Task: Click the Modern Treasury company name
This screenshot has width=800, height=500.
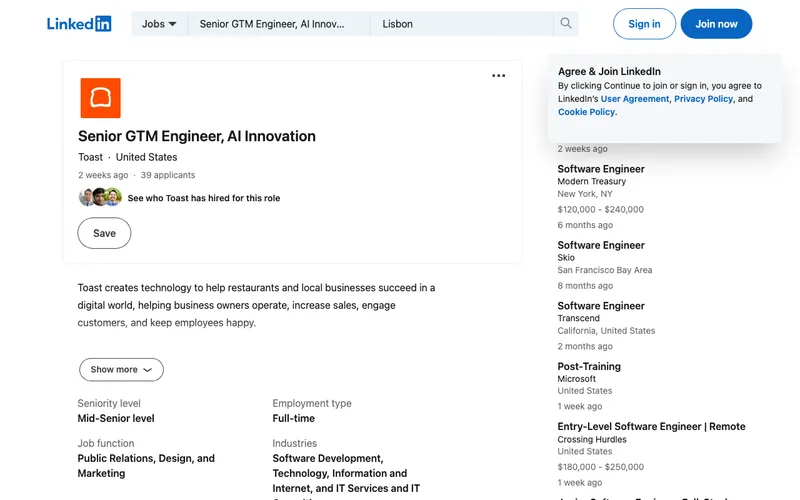Action: 591,182
